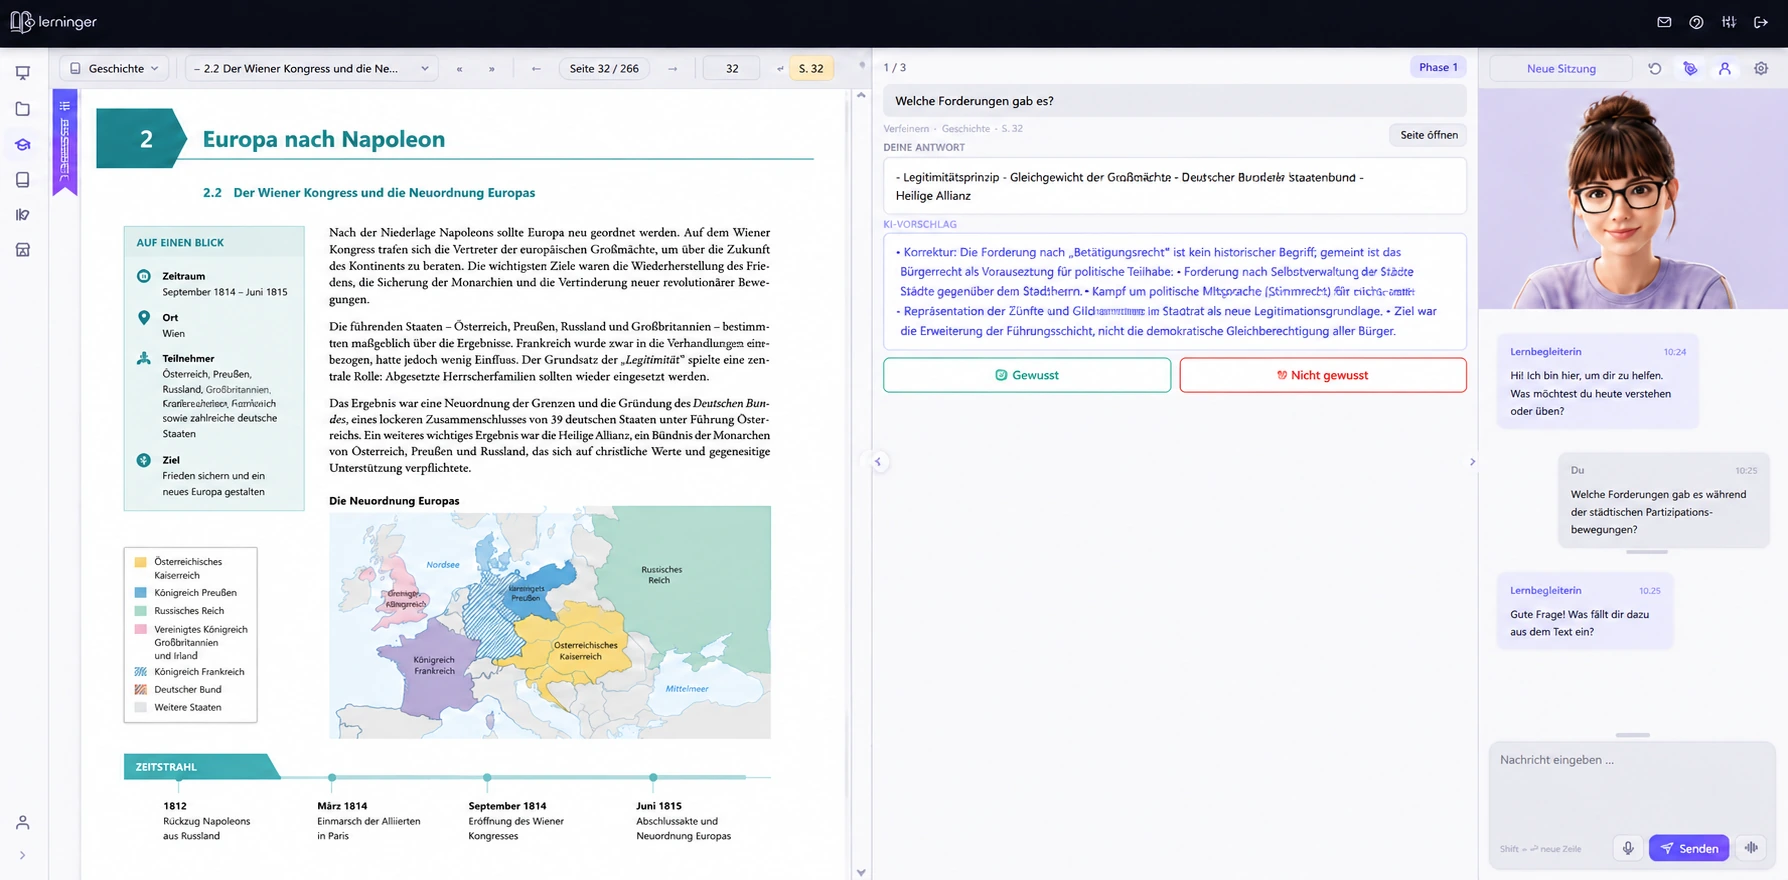Open the Geschichte subject dropdown
This screenshot has height=880, width=1788.
114,69
